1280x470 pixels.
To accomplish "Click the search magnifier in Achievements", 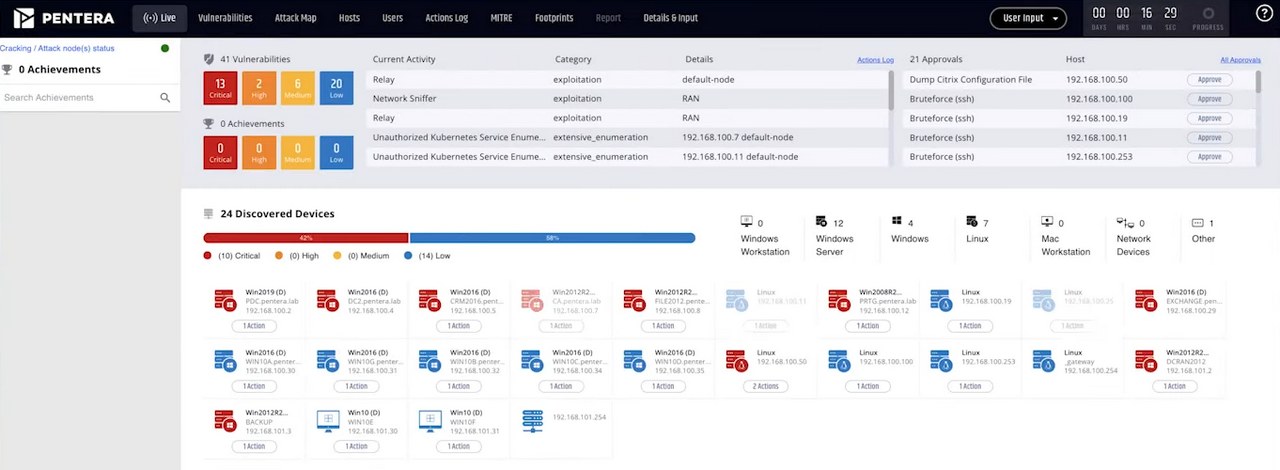I will tap(165, 98).
